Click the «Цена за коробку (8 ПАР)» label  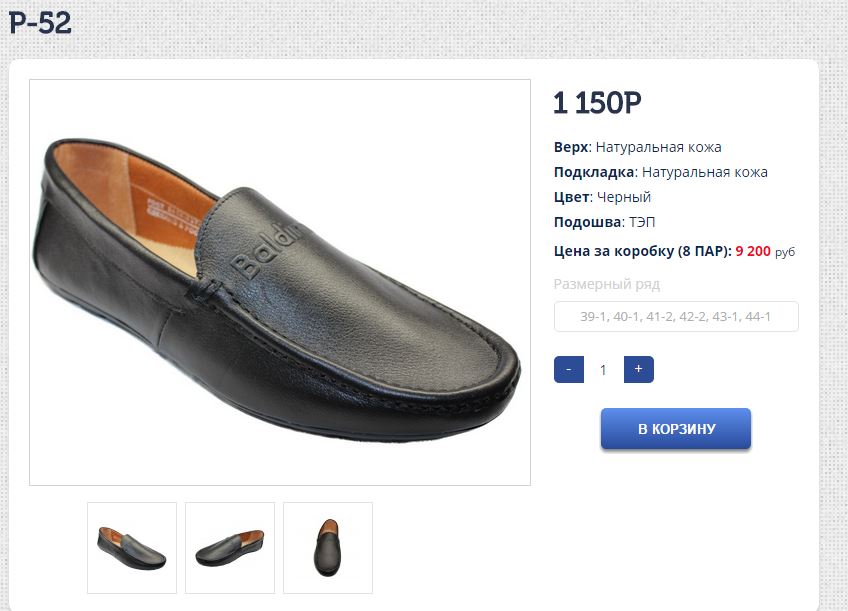coord(642,251)
